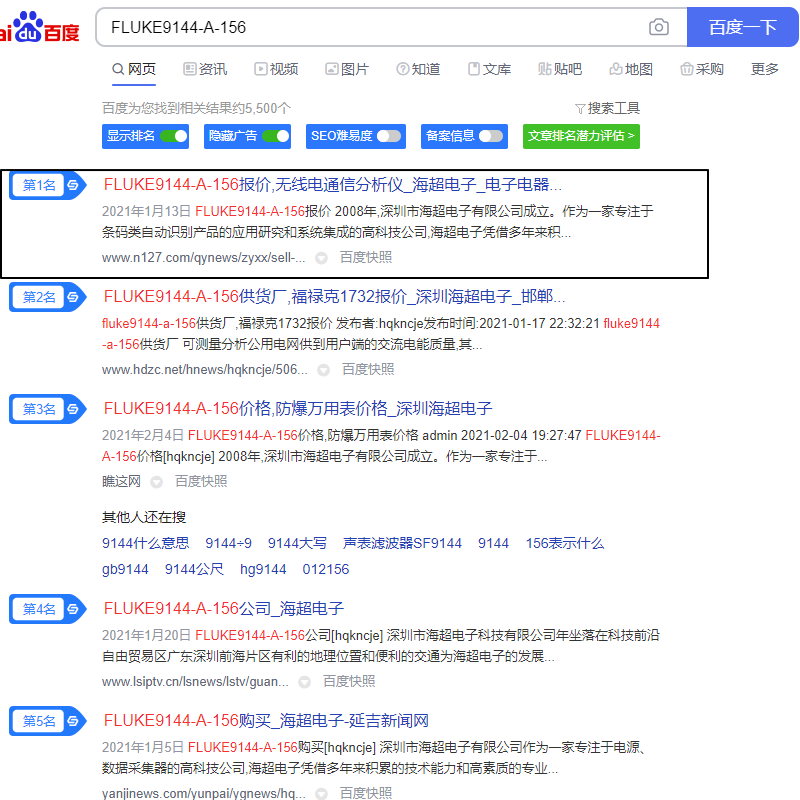
Task: Click the camera image search icon
Action: [659, 27]
